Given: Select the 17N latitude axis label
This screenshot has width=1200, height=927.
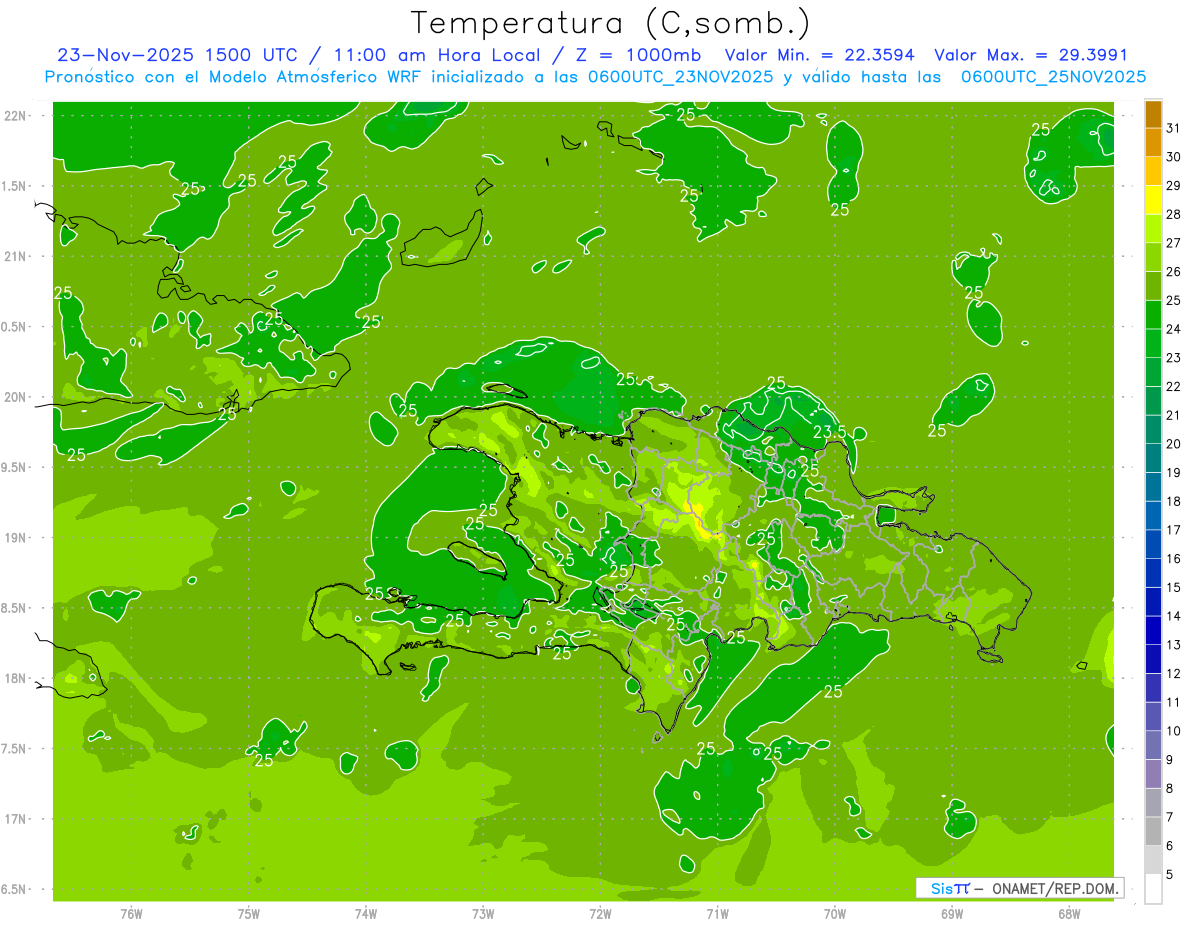Looking at the screenshot, I should point(17,819).
